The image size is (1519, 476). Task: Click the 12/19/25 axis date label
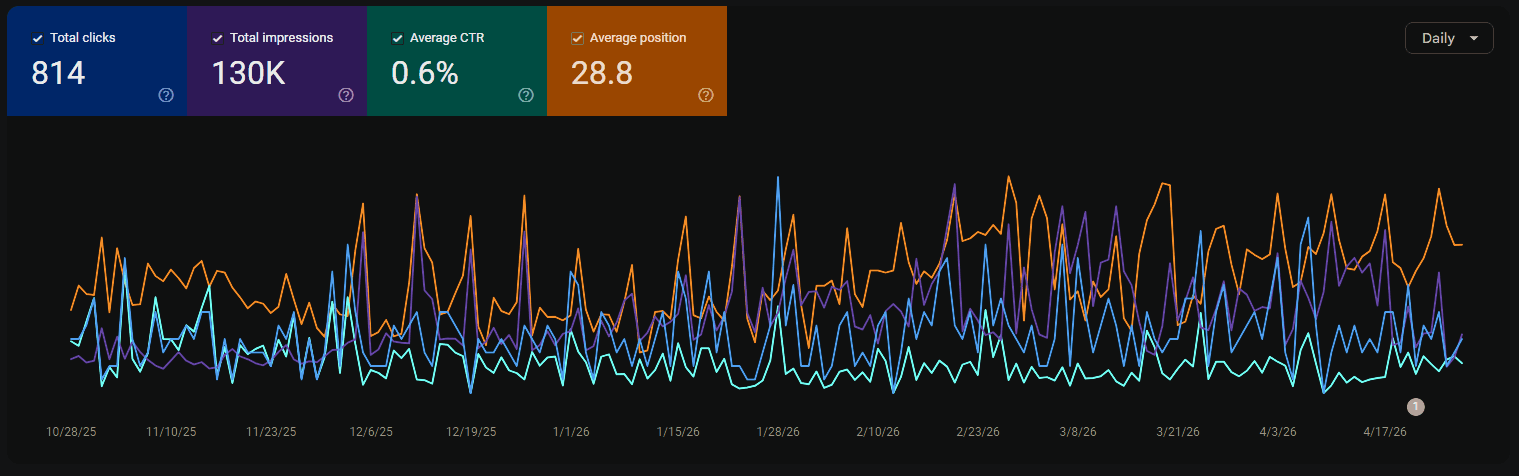click(471, 432)
